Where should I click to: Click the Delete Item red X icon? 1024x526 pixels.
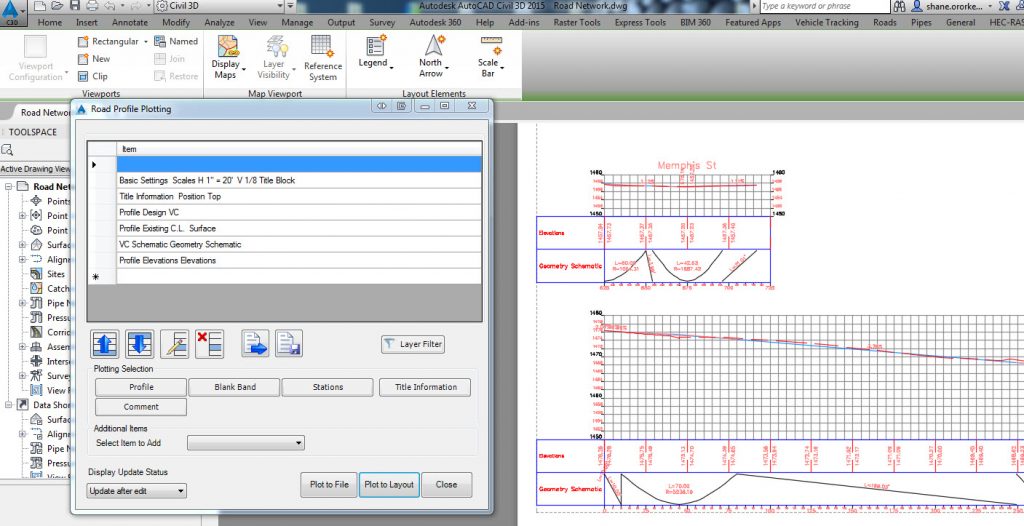click(x=209, y=344)
